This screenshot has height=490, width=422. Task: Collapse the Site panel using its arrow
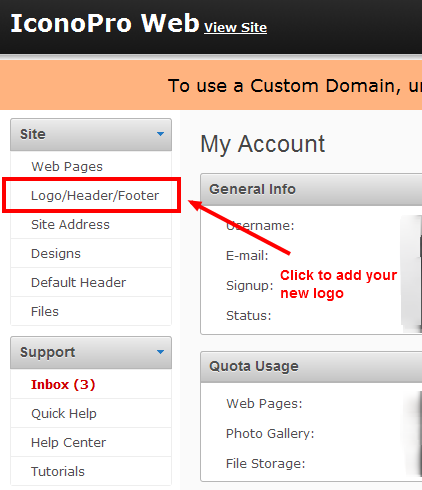coord(160,134)
